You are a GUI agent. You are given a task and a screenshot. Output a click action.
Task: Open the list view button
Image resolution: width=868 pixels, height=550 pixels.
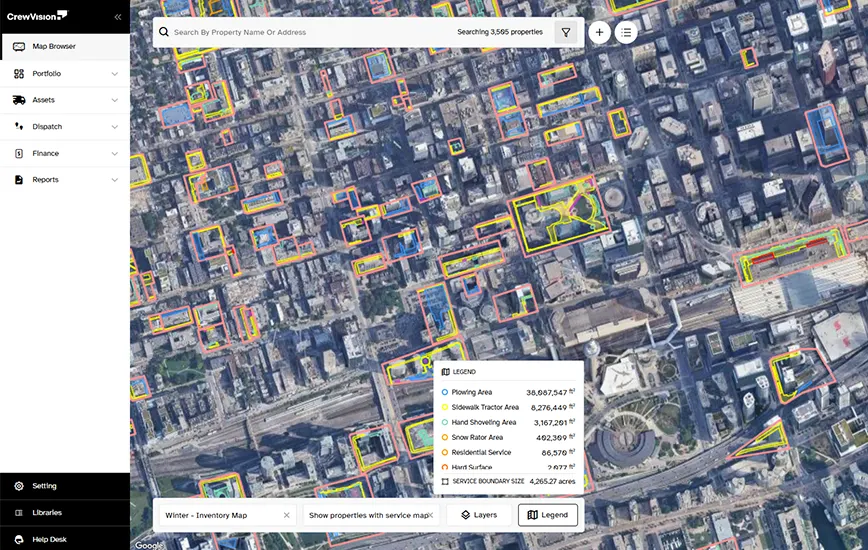pos(626,32)
